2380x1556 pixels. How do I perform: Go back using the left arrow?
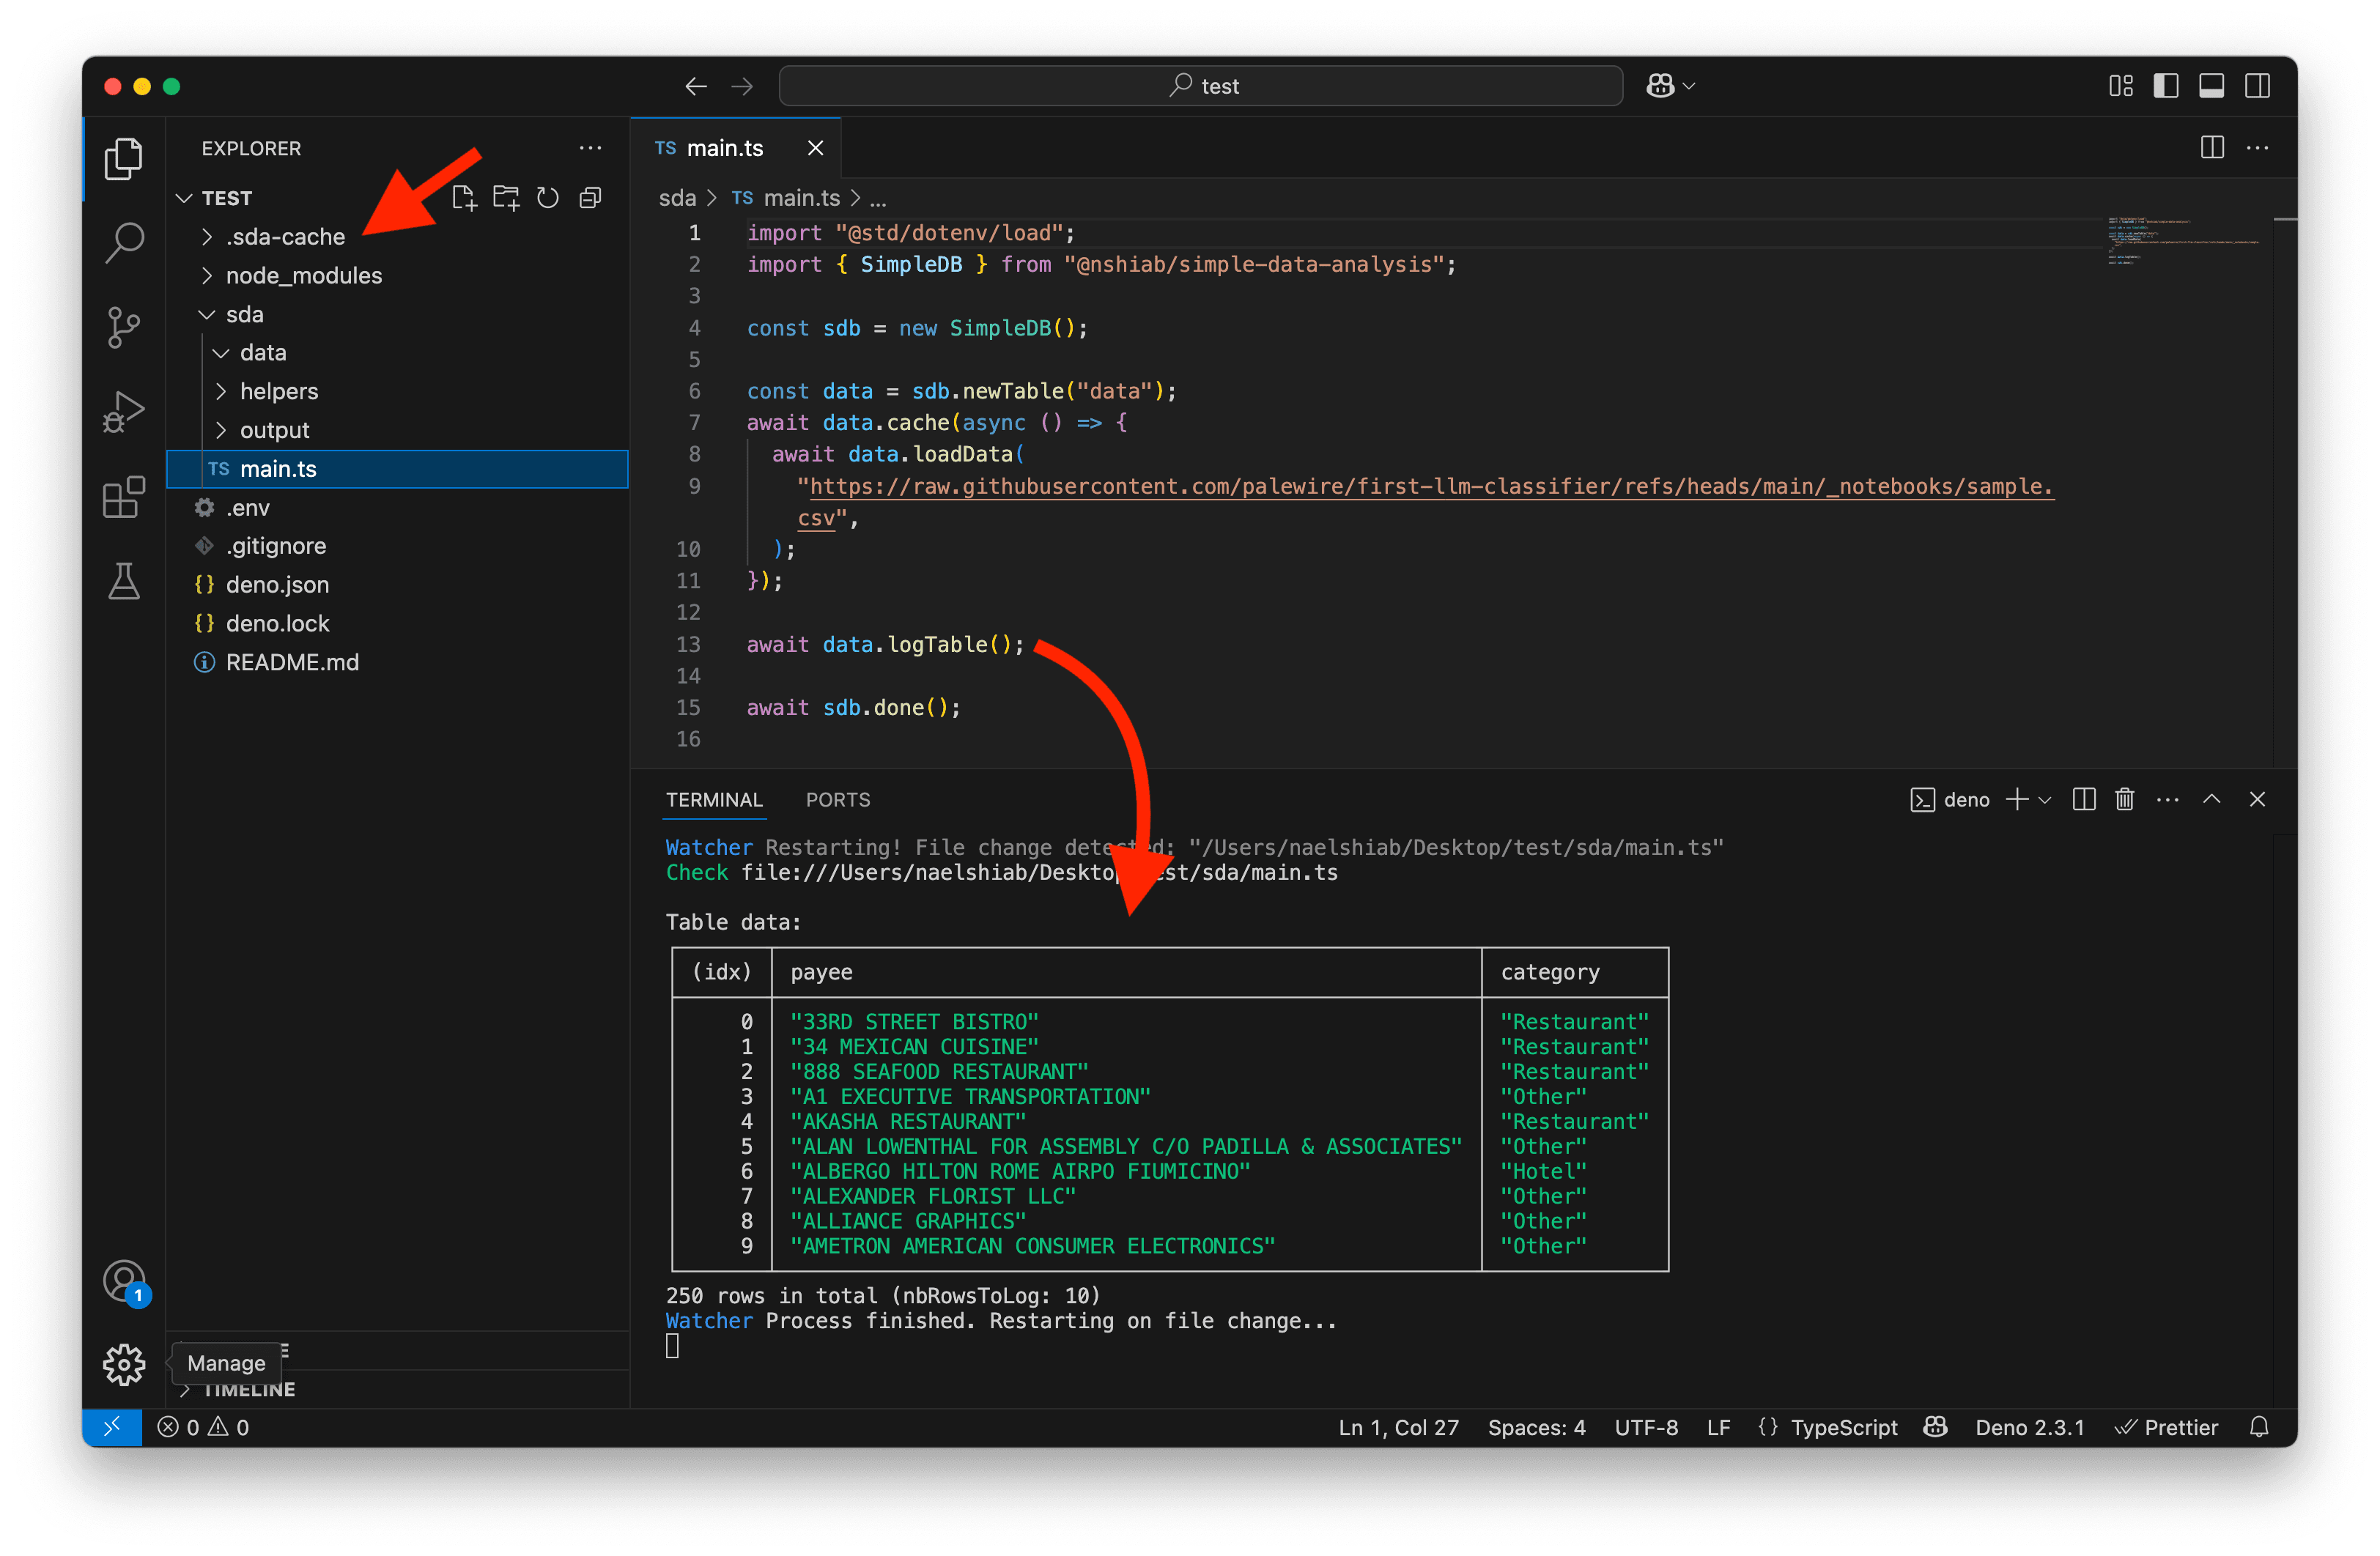click(x=696, y=86)
